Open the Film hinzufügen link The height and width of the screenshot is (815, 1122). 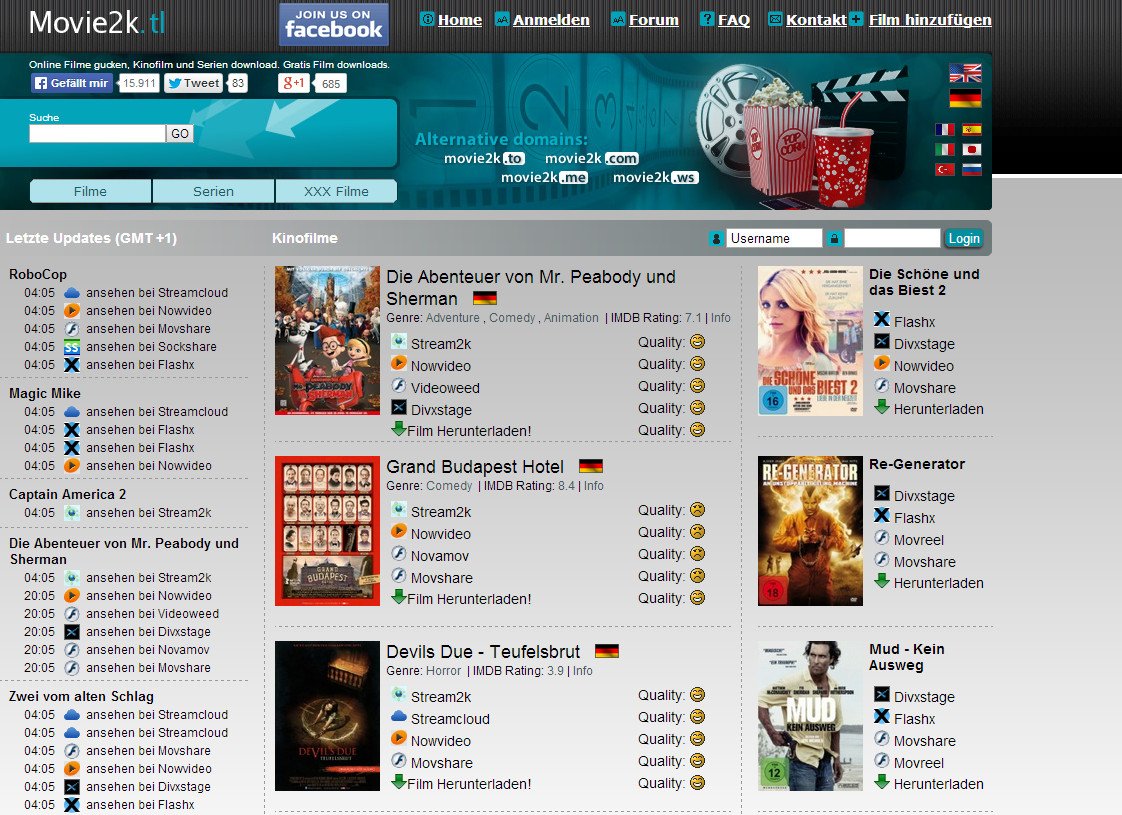[x=930, y=20]
